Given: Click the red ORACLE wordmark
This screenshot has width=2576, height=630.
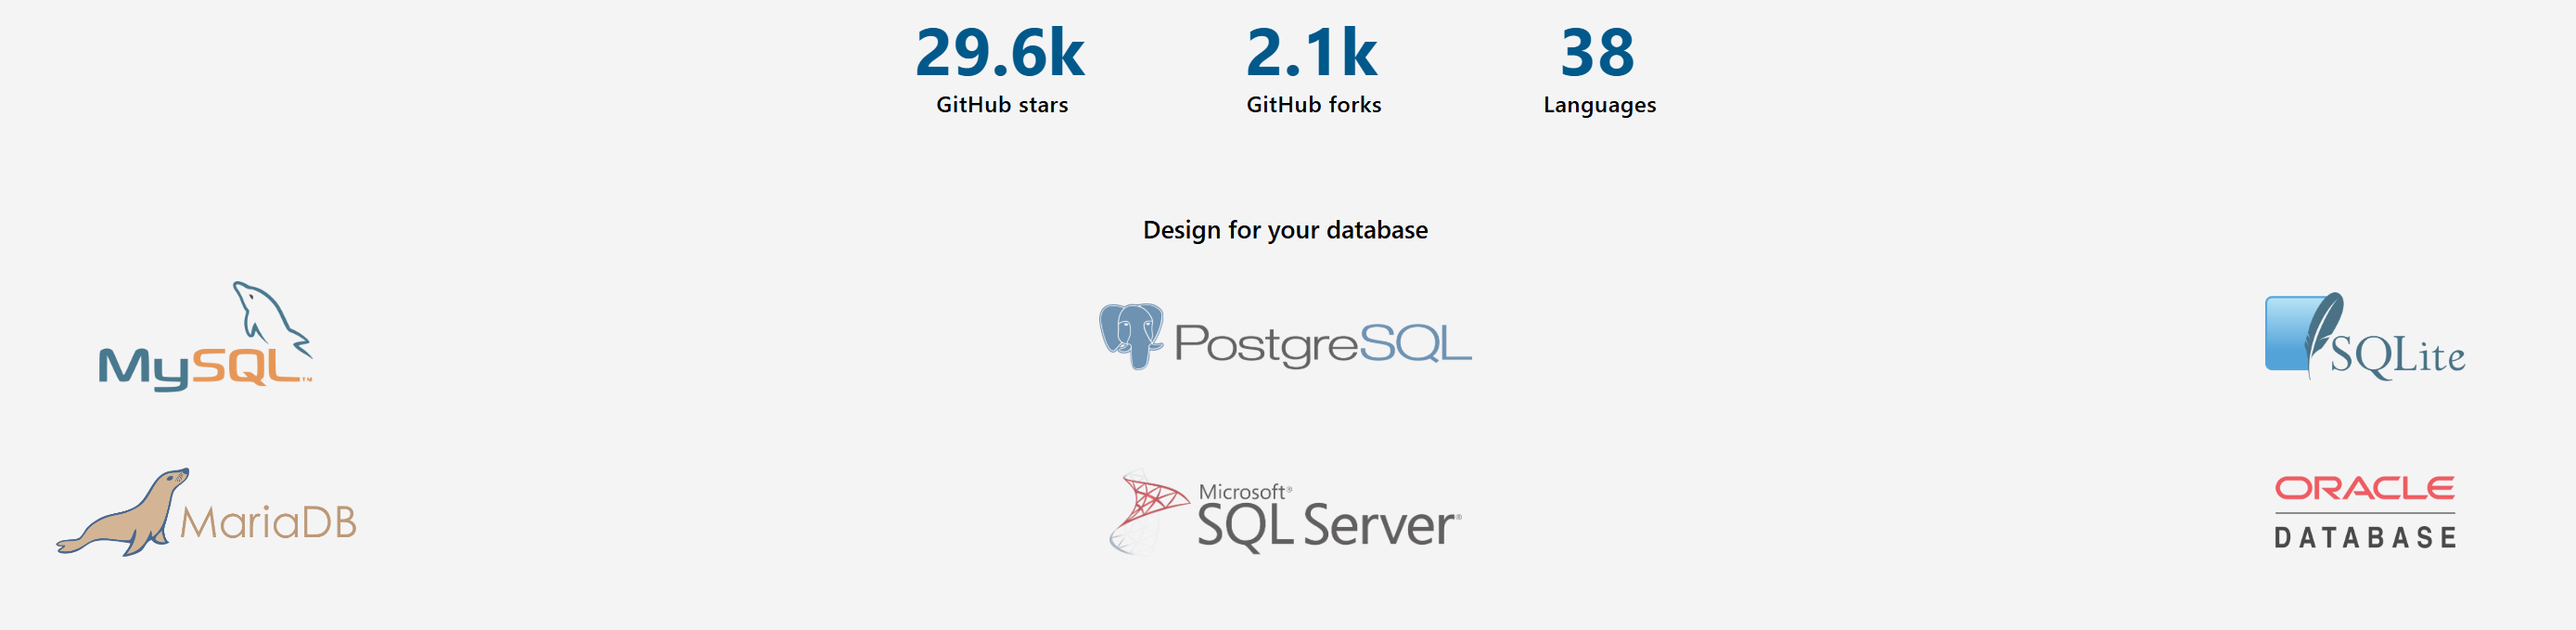Looking at the screenshot, I should tap(2364, 488).
